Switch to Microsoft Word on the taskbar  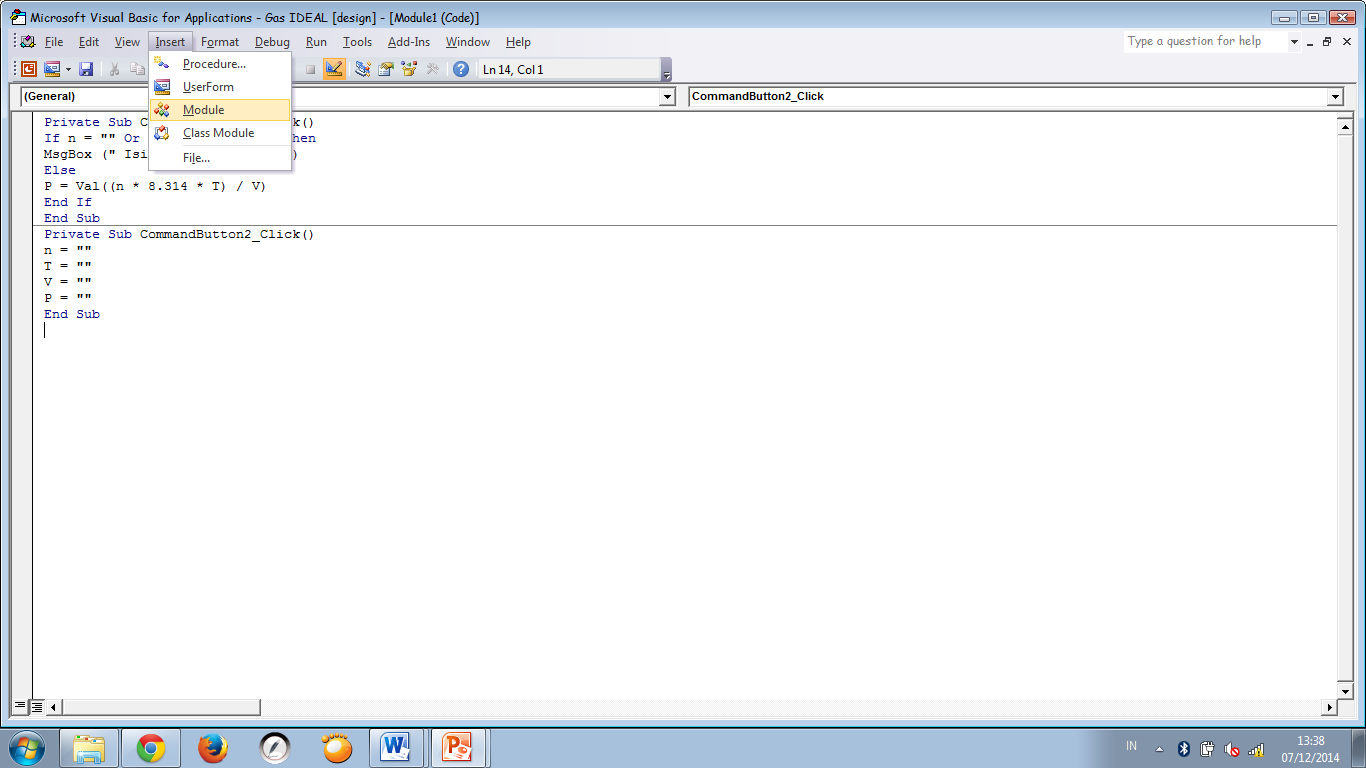pos(397,748)
